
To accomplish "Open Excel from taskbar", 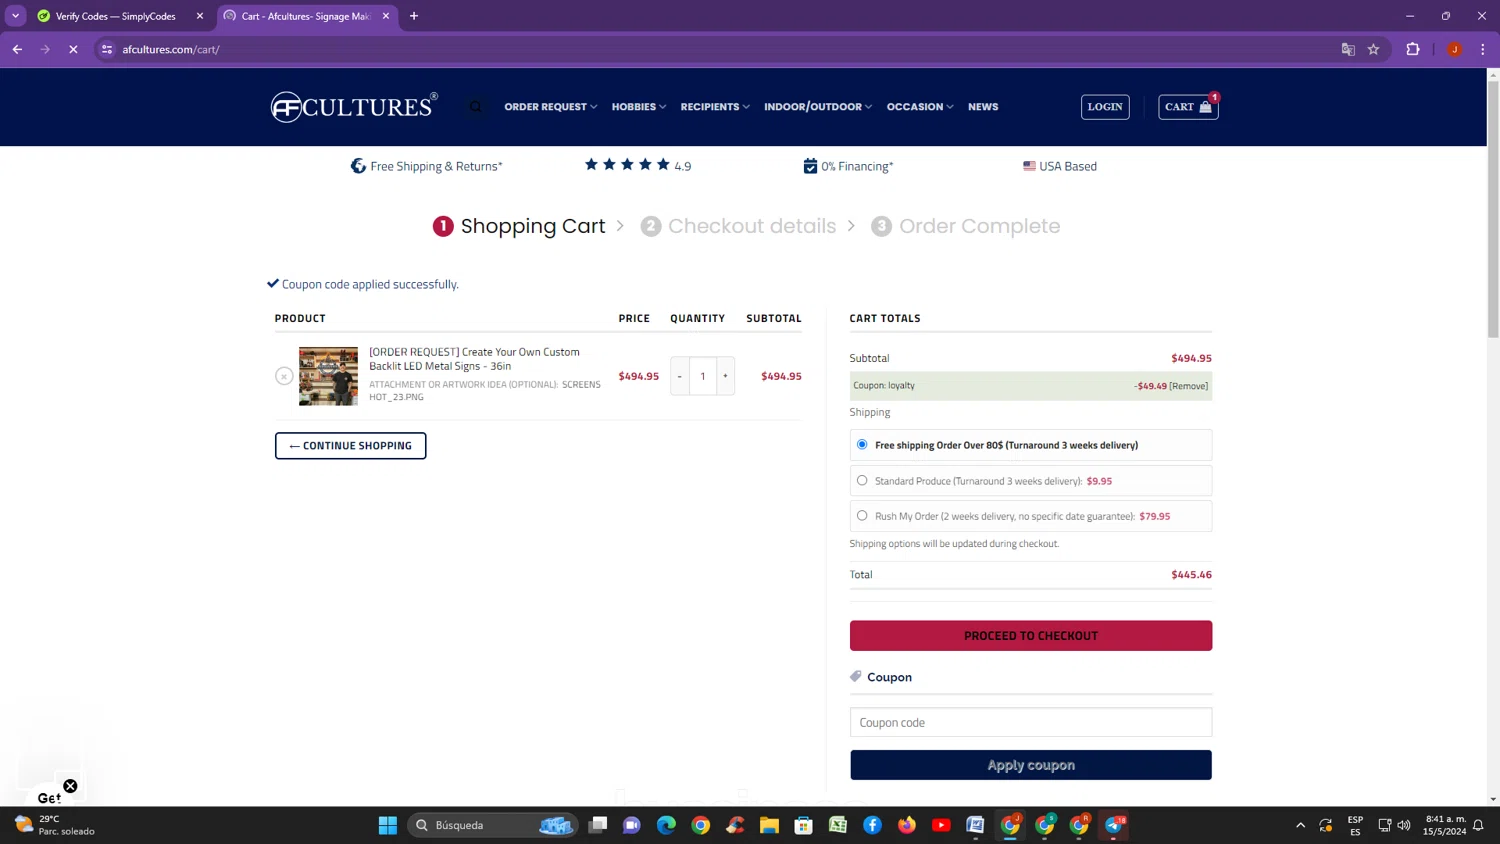I will 838,825.
